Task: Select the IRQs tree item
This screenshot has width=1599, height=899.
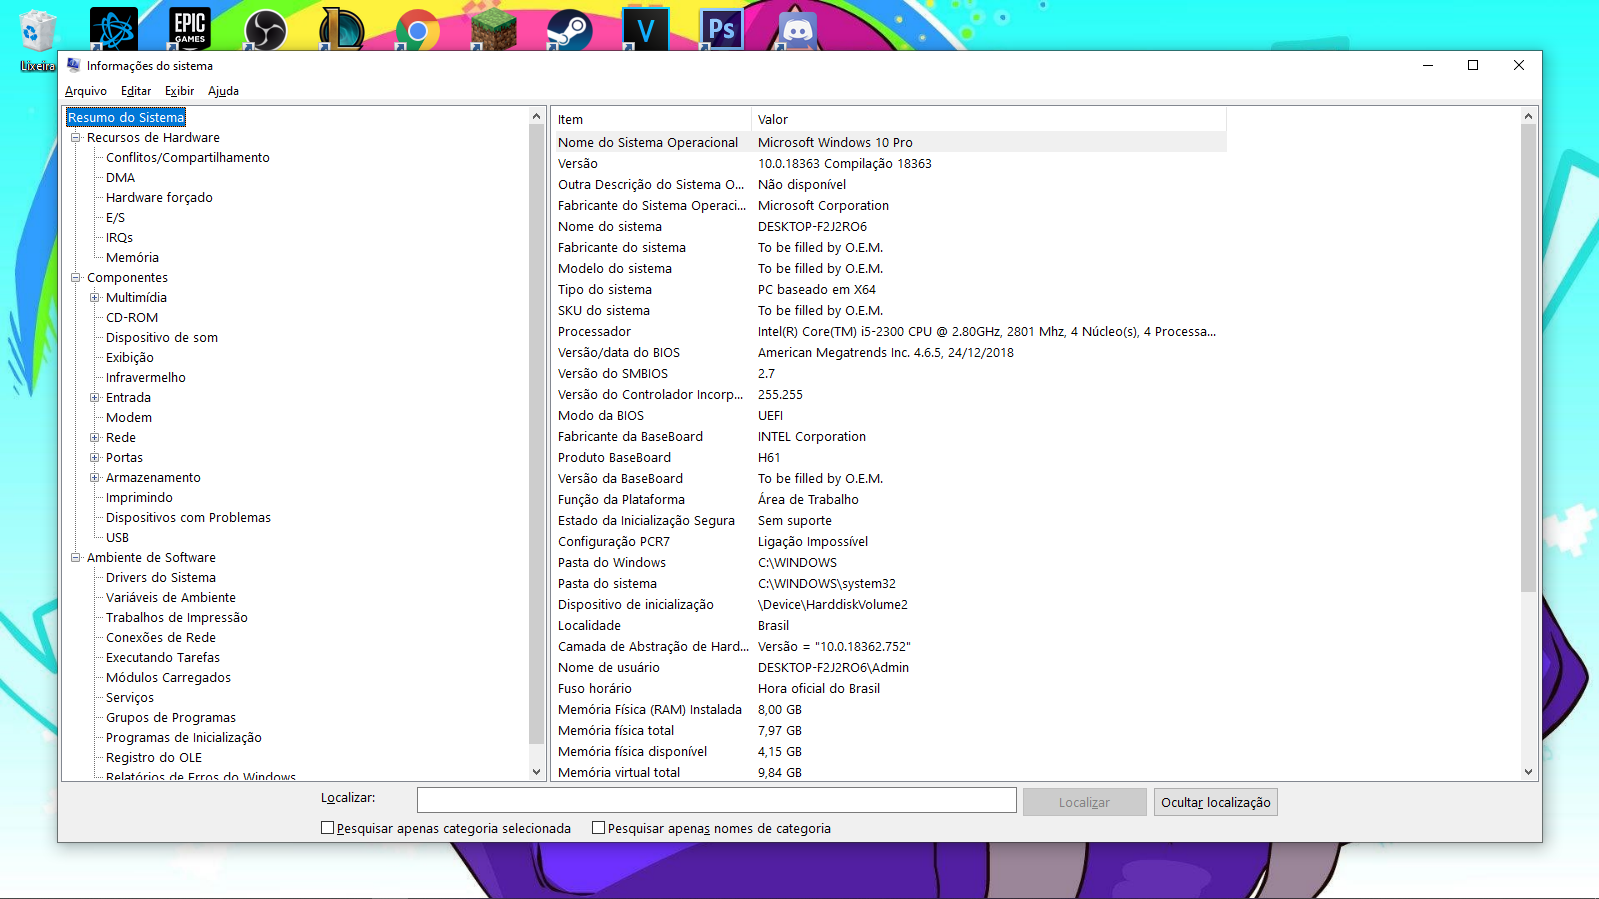Action: [x=119, y=238]
